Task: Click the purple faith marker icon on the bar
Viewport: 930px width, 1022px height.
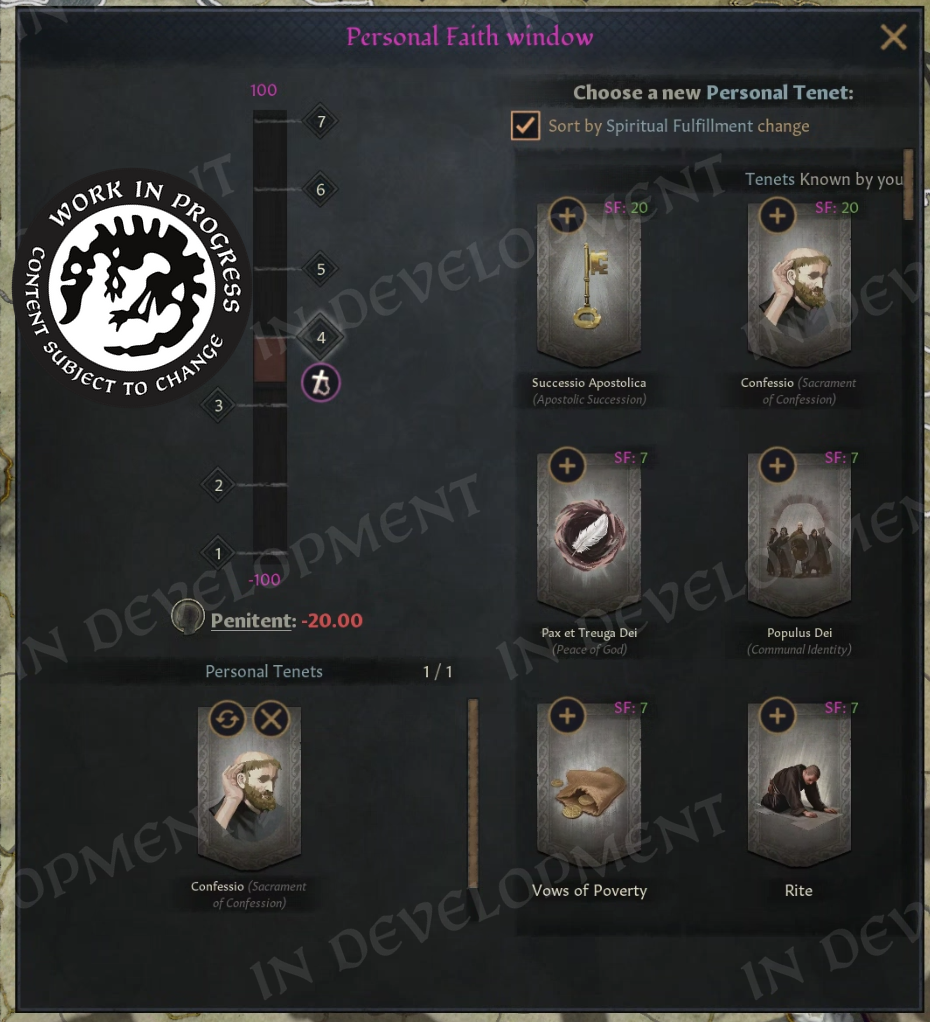Action: [321, 383]
